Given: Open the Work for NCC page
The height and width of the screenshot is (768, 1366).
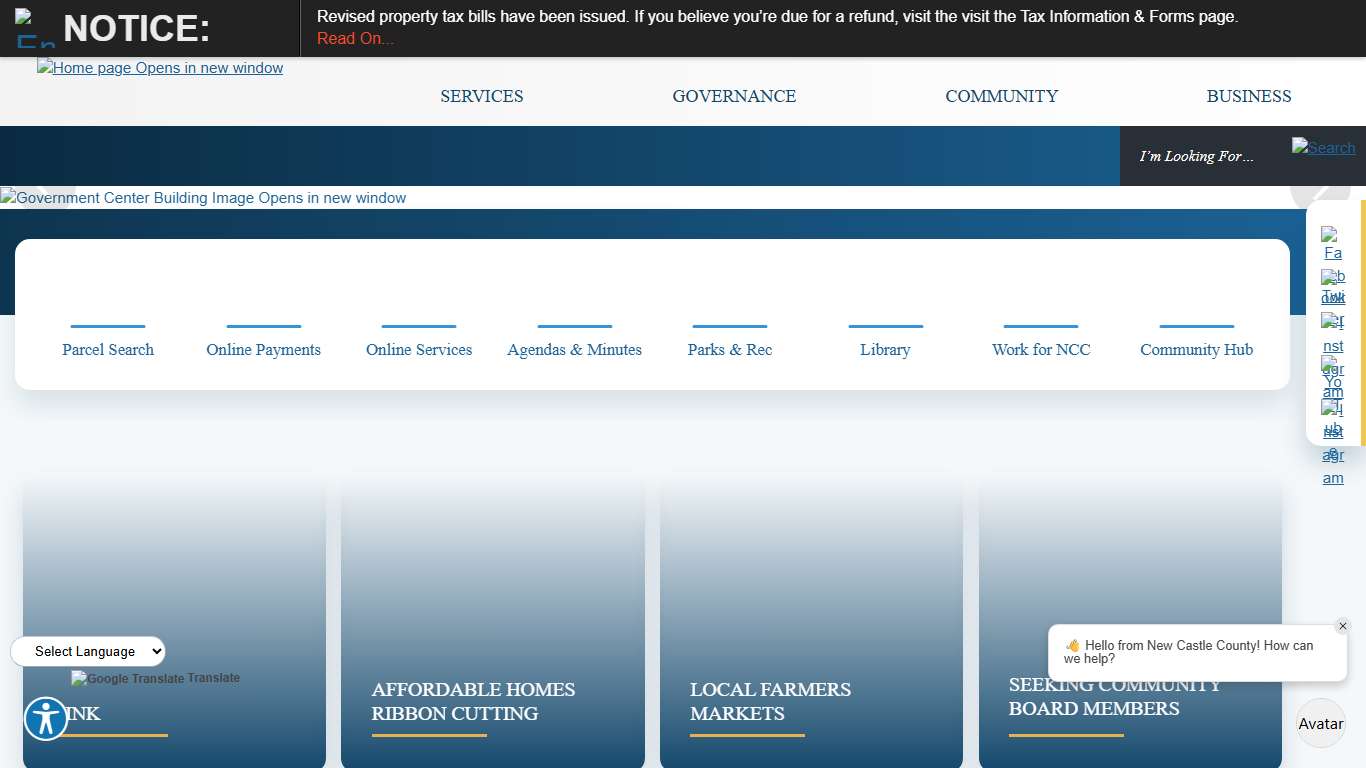Looking at the screenshot, I should coord(1040,349).
